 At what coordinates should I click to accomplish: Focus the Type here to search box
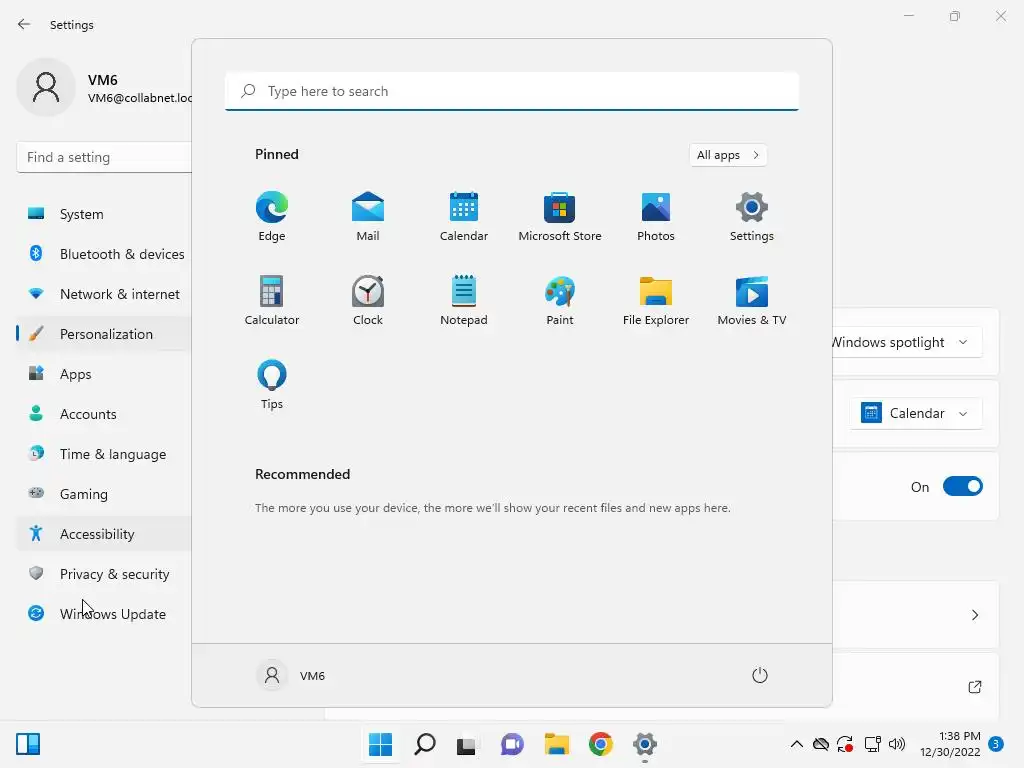pyautogui.click(x=512, y=91)
